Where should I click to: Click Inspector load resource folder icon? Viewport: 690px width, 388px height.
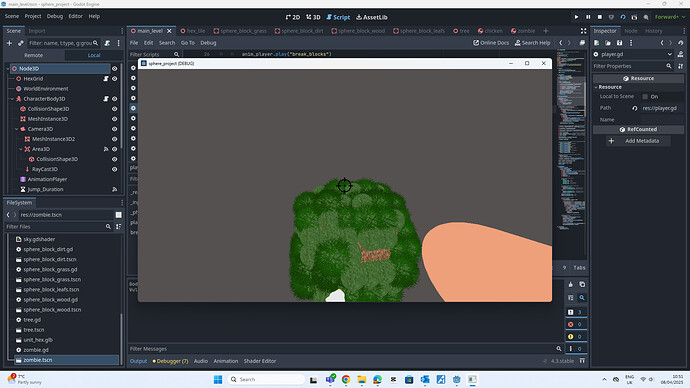[608, 43]
